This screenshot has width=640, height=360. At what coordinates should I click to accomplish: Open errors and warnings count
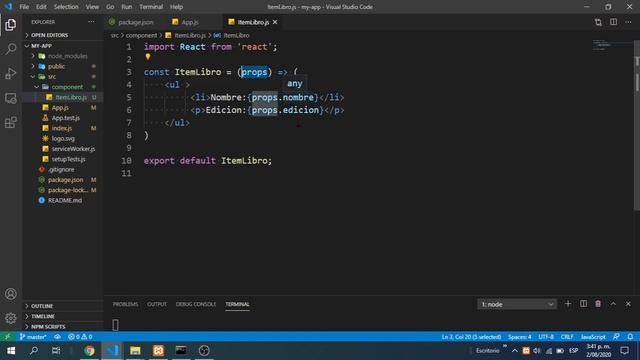click(x=80, y=337)
